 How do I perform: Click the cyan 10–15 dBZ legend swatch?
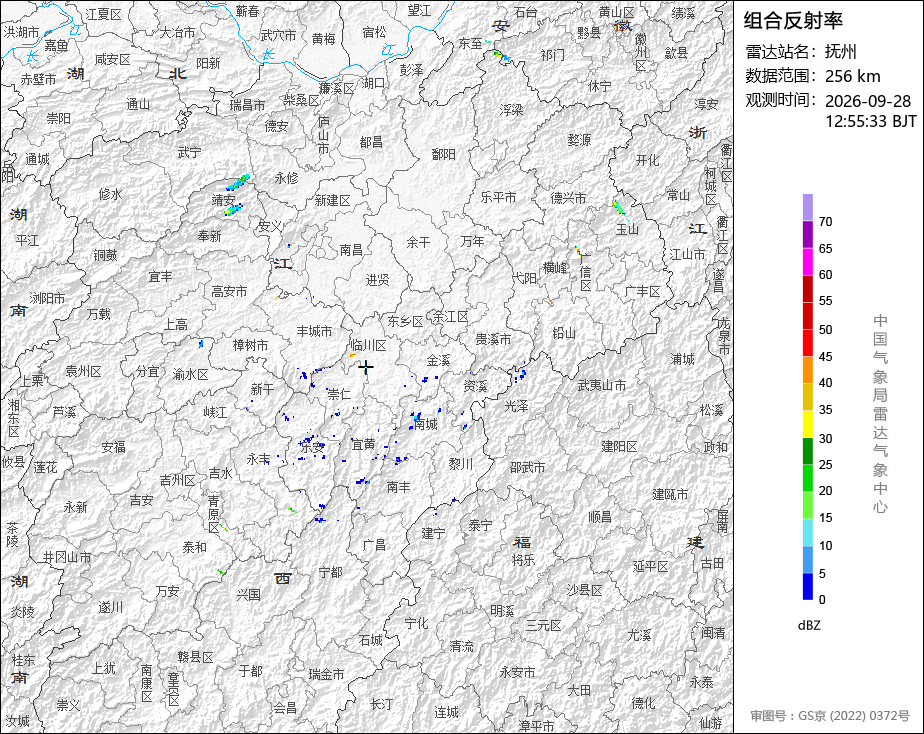point(807,533)
